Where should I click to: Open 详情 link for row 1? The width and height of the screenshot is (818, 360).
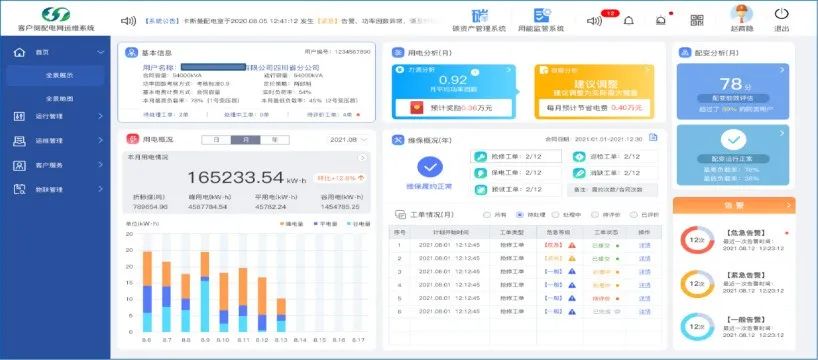click(x=645, y=245)
